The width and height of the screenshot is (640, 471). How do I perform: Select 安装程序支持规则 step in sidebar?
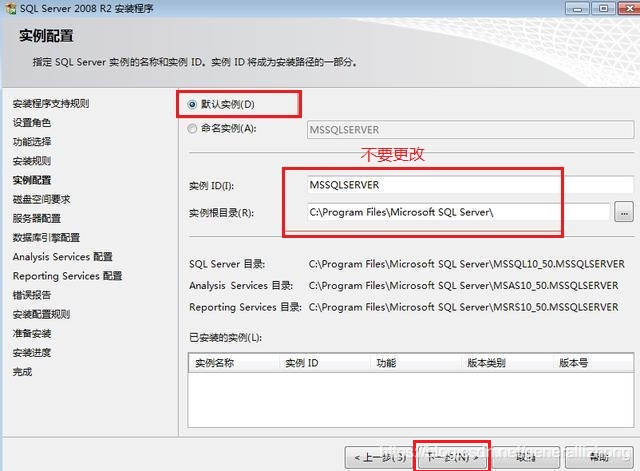point(51,104)
